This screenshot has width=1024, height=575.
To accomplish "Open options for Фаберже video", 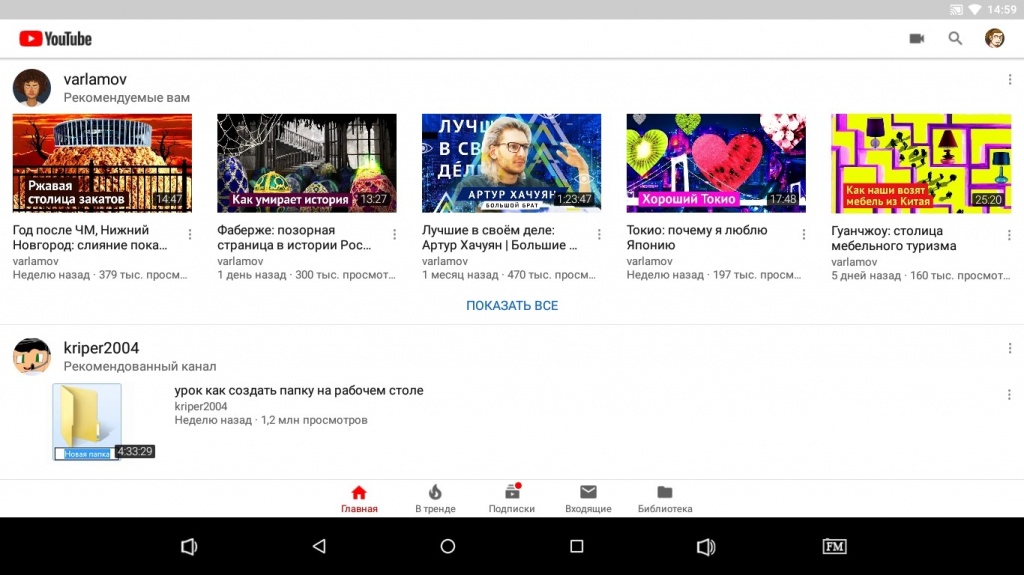I will pos(394,235).
